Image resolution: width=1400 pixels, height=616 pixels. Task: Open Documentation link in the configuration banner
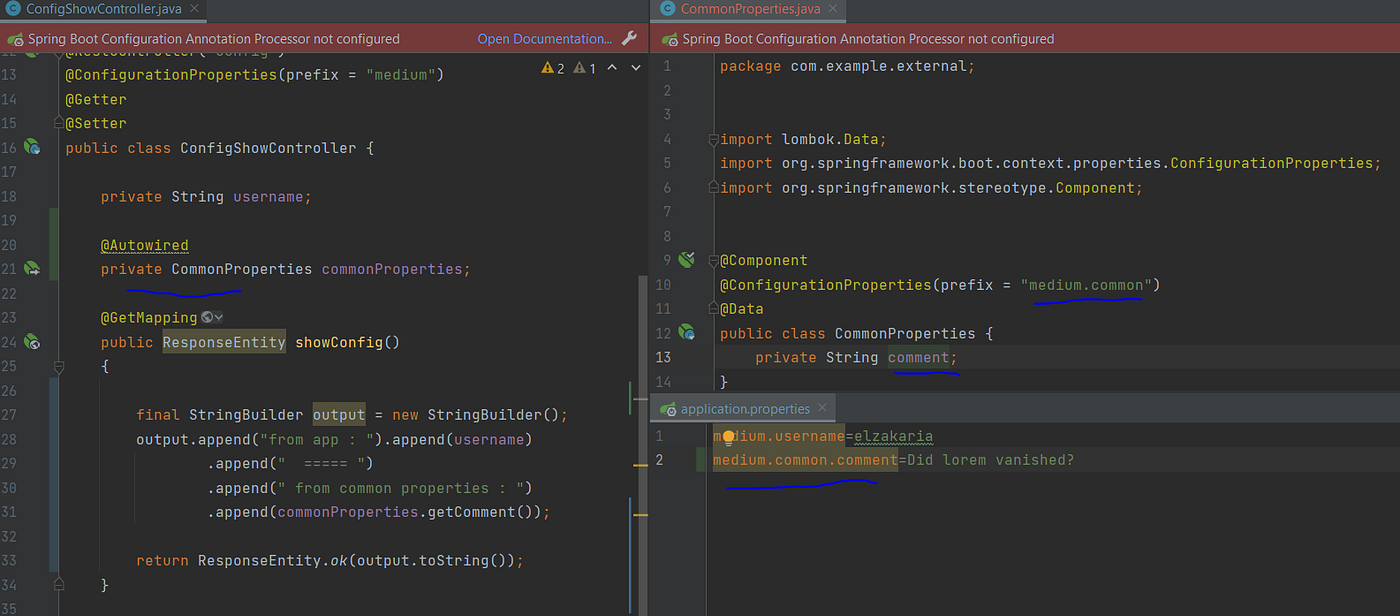pos(544,37)
